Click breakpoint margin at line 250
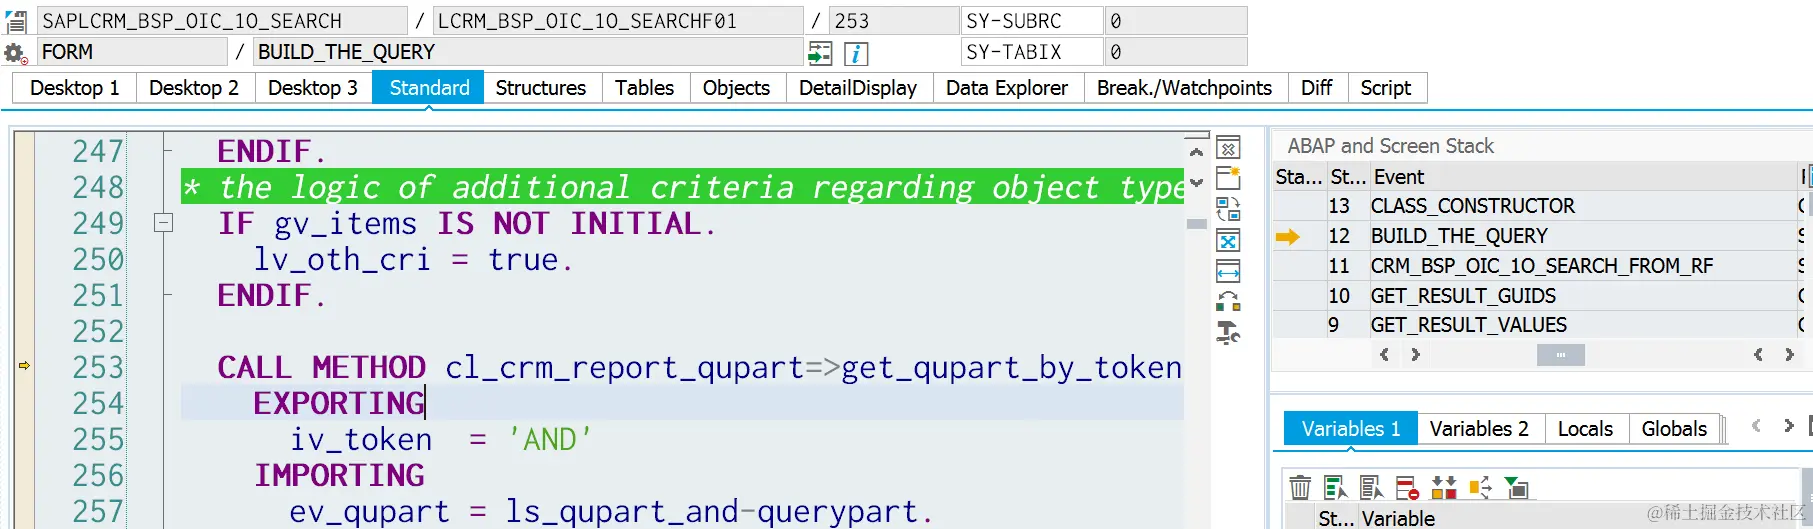The height and width of the screenshot is (529, 1813). click(x=24, y=259)
